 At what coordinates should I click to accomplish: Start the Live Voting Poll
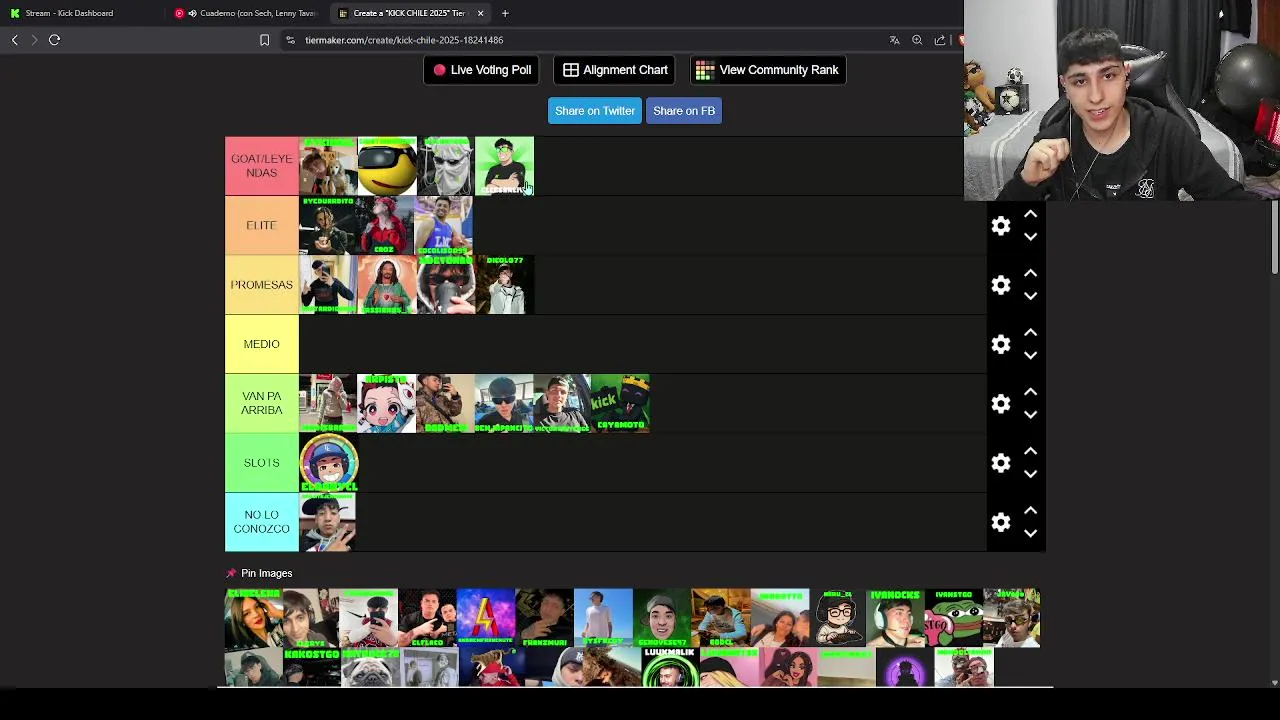click(x=482, y=70)
